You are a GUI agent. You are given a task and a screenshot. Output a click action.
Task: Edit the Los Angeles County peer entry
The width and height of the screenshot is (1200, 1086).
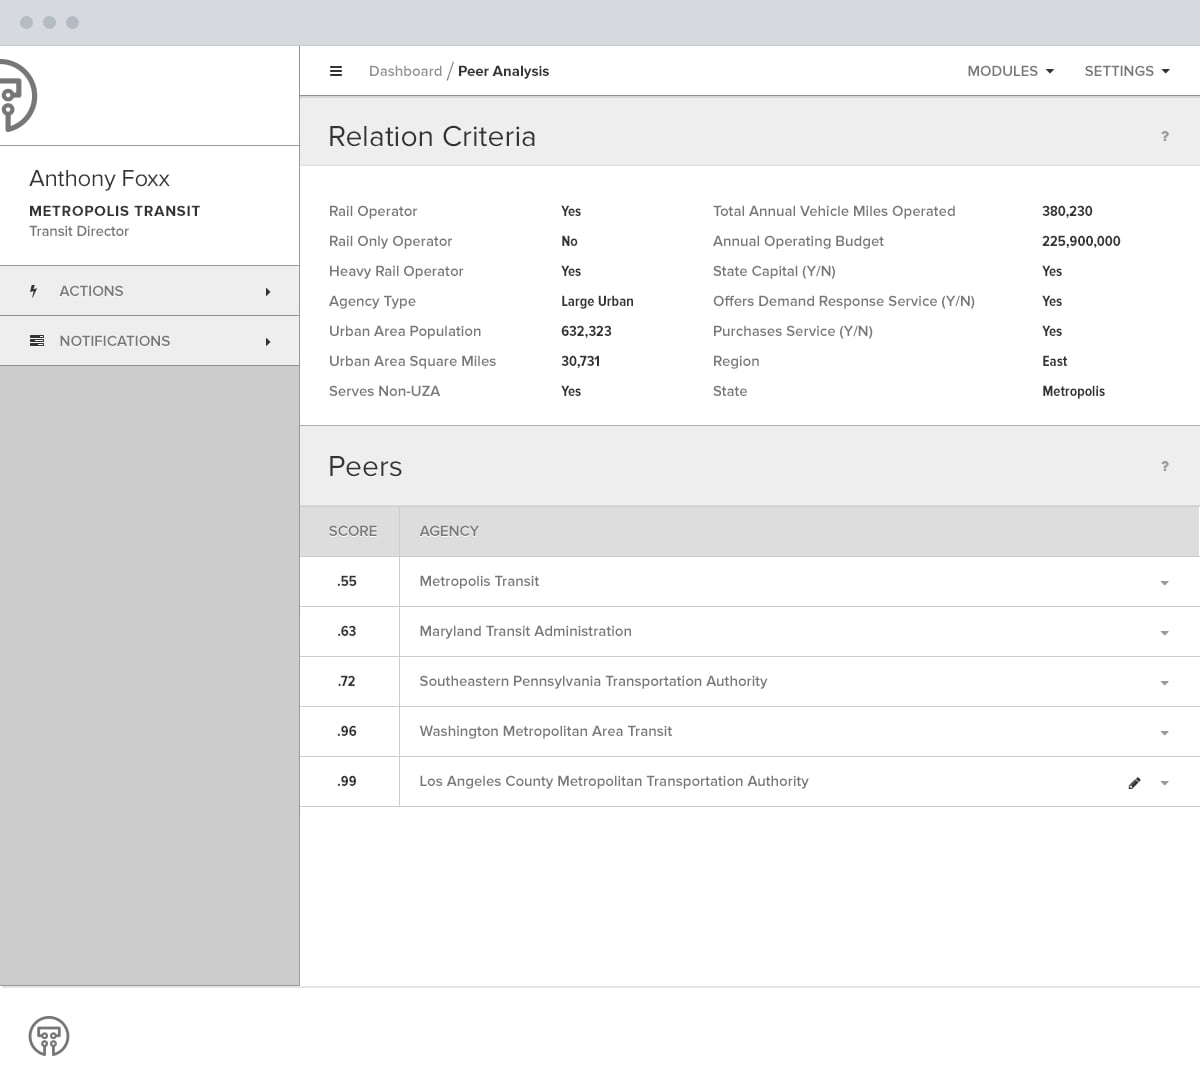1134,783
